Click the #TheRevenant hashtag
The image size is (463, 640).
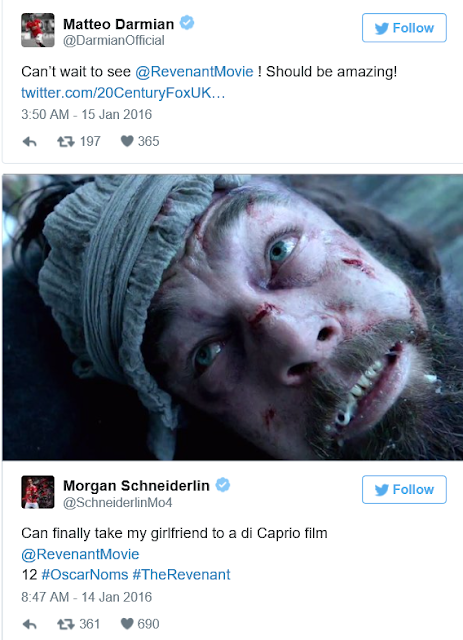pyautogui.click(x=182, y=575)
